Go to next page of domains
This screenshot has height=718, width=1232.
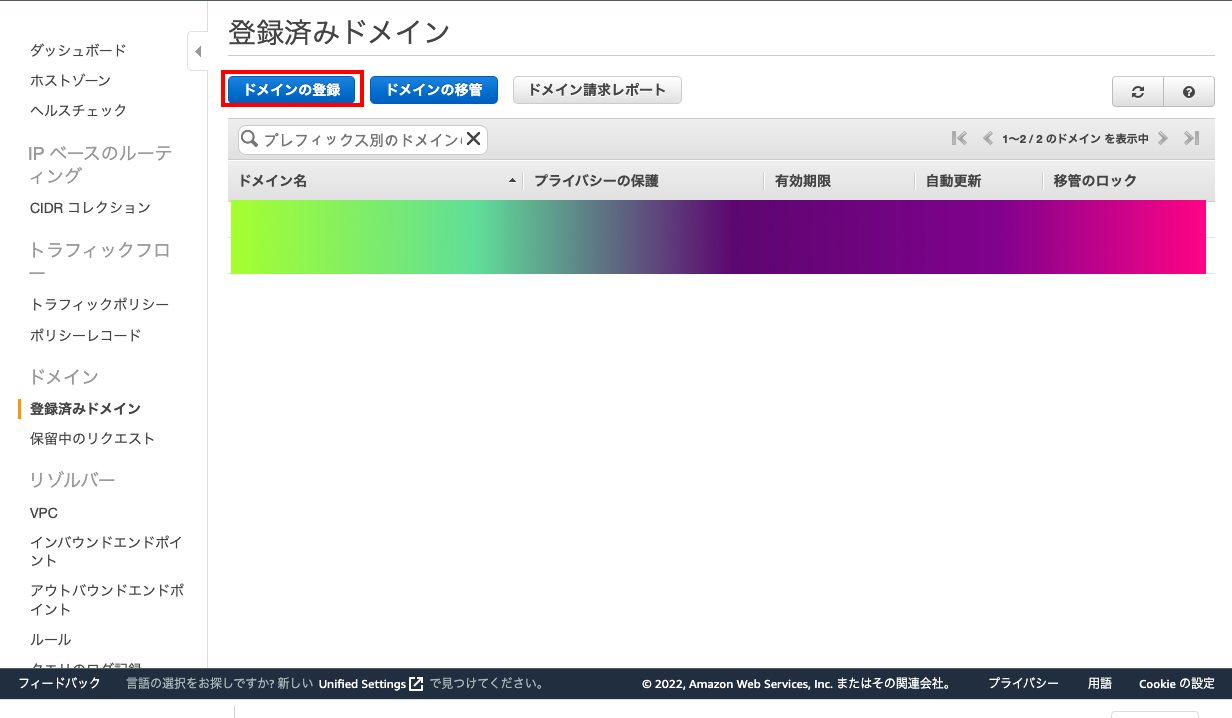click(x=1163, y=139)
